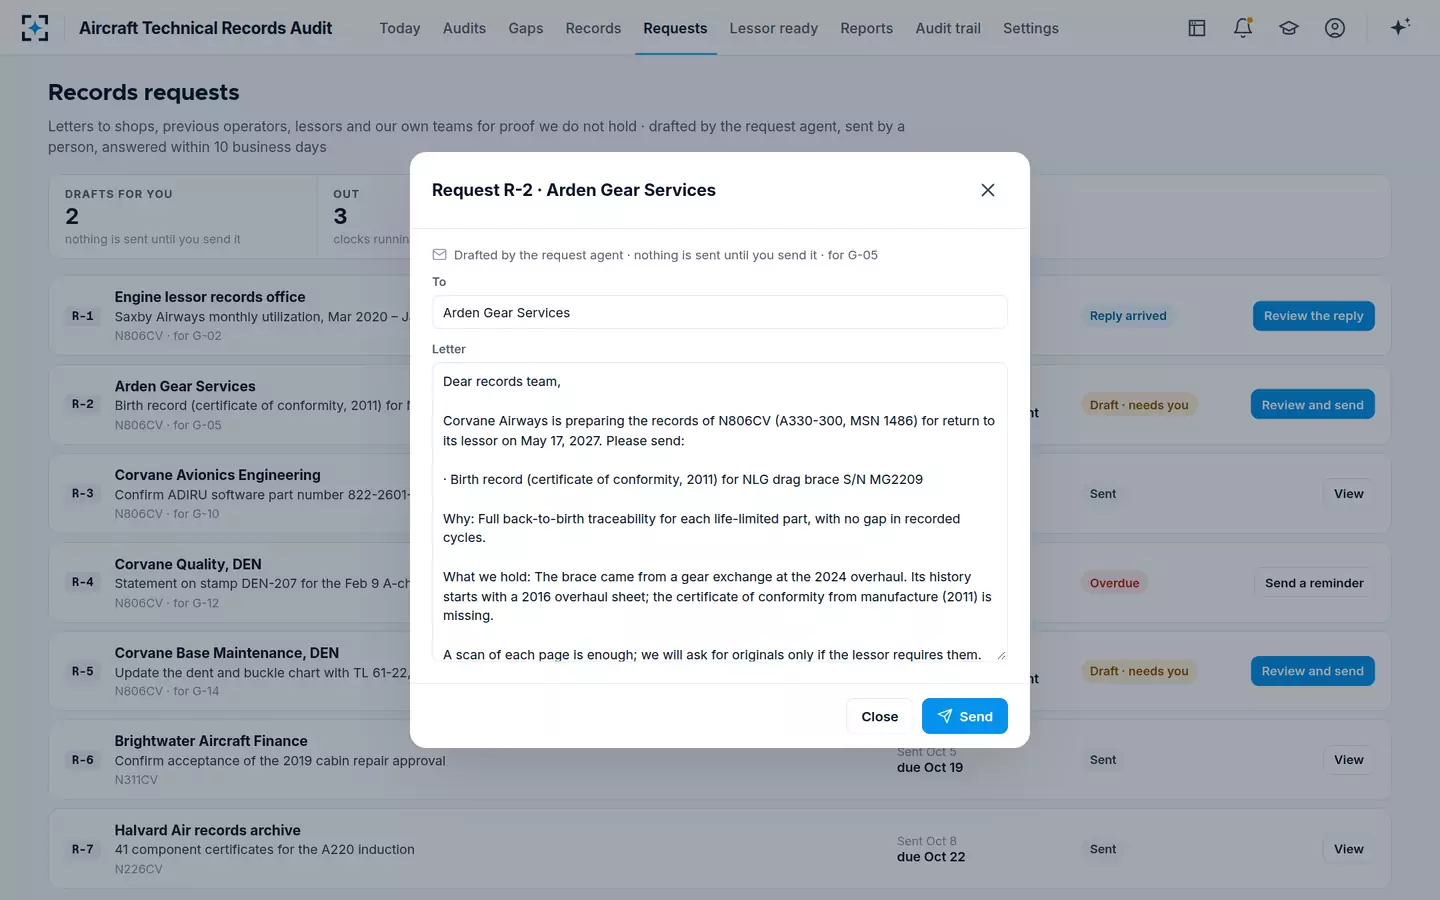Click the Request R-2 dialog title
Viewport: 1440px width, 900px height.
[x=574, y=190]
